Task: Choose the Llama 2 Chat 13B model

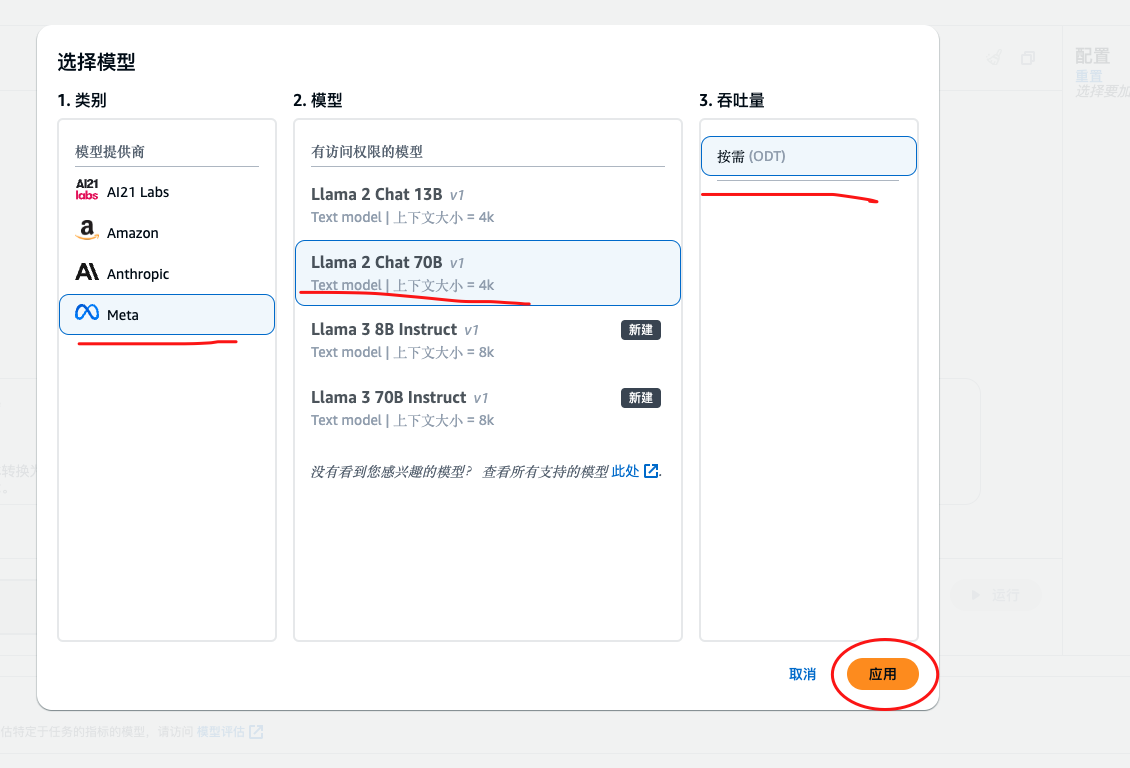Action: (488, 205)
